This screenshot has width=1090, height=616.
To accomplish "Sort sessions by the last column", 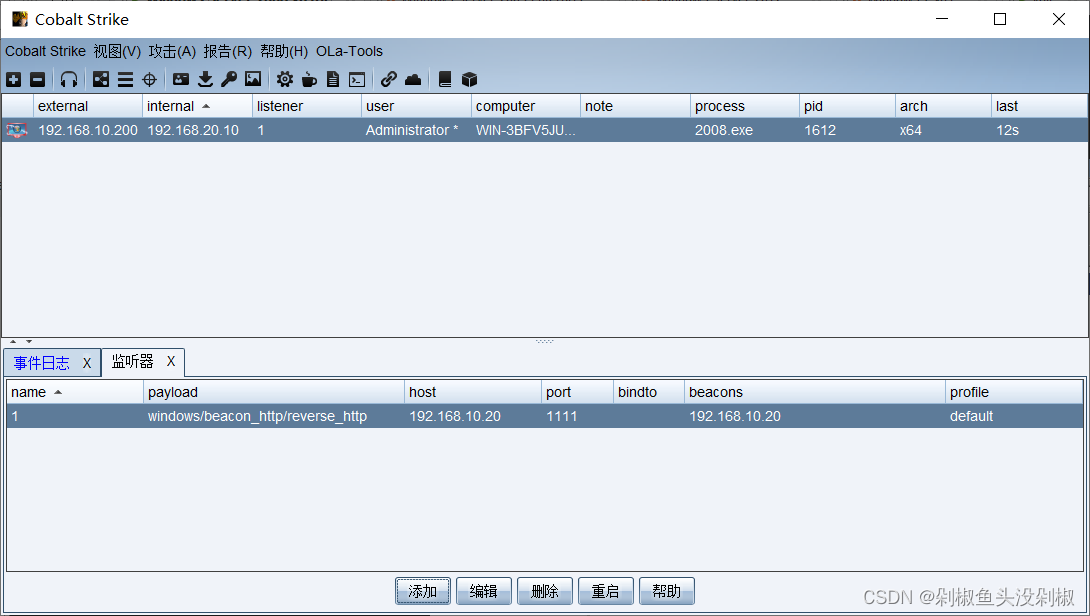I will (x=1039, y=106).
